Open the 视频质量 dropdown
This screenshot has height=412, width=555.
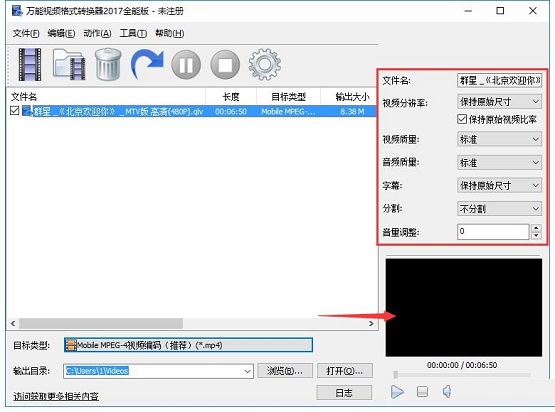(x=499, y=139)
